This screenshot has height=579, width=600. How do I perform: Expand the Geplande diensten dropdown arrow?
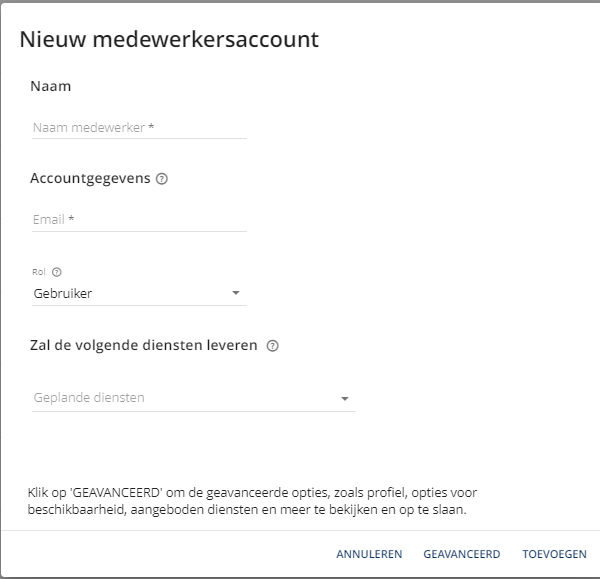point(345,399)
